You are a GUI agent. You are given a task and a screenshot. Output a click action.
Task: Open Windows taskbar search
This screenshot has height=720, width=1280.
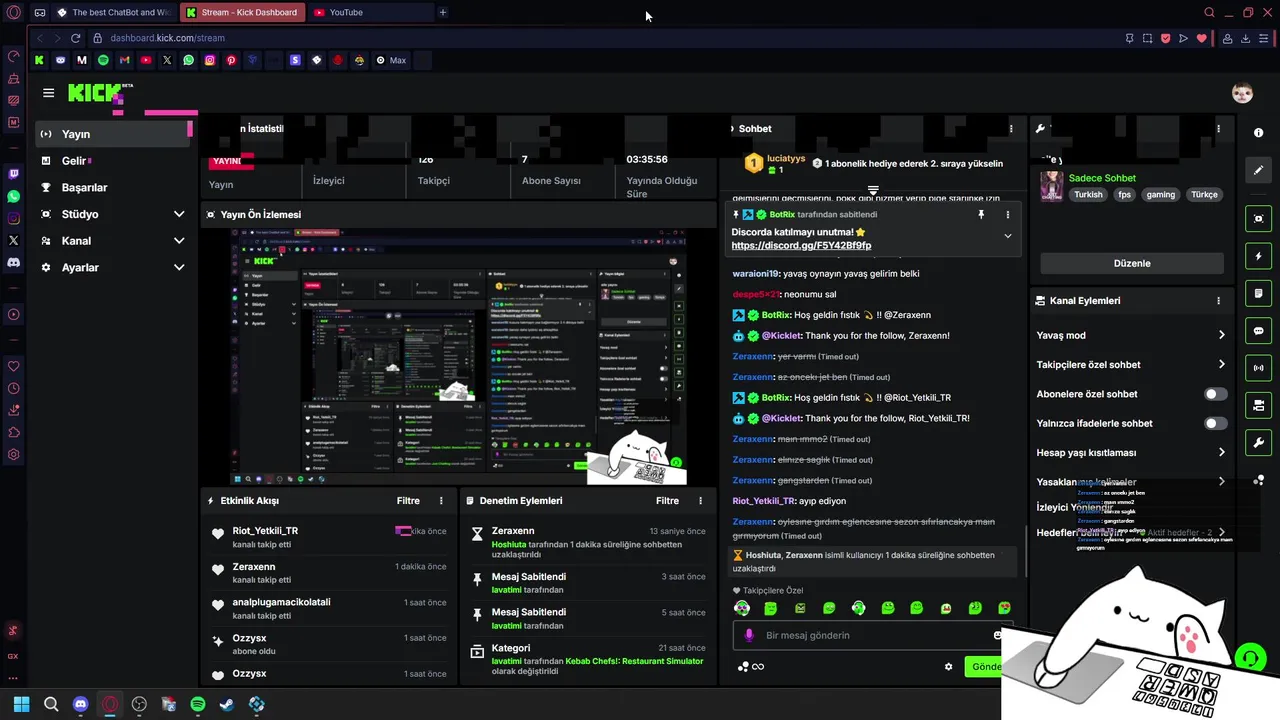[51, 704]
